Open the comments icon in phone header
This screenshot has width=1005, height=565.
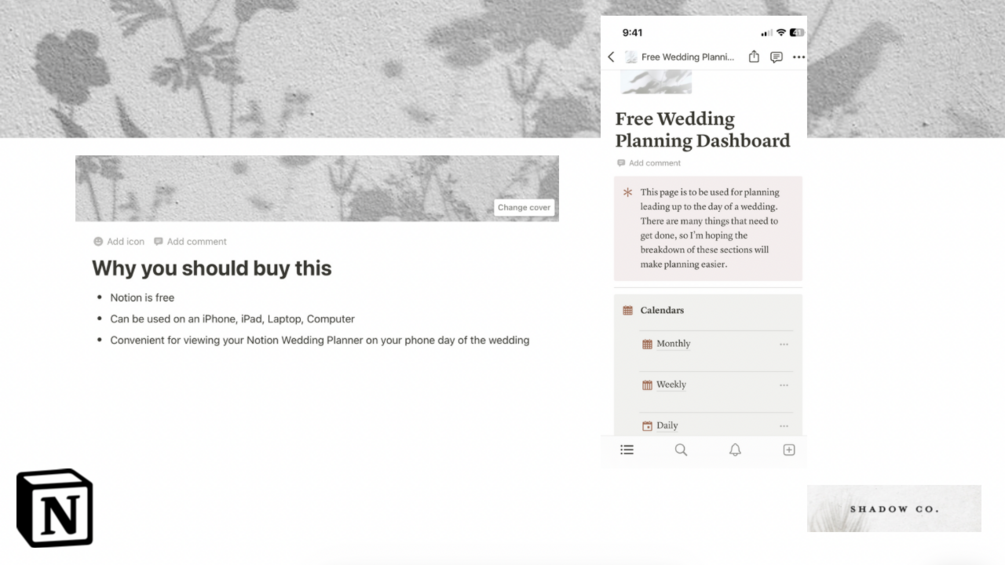776,57
